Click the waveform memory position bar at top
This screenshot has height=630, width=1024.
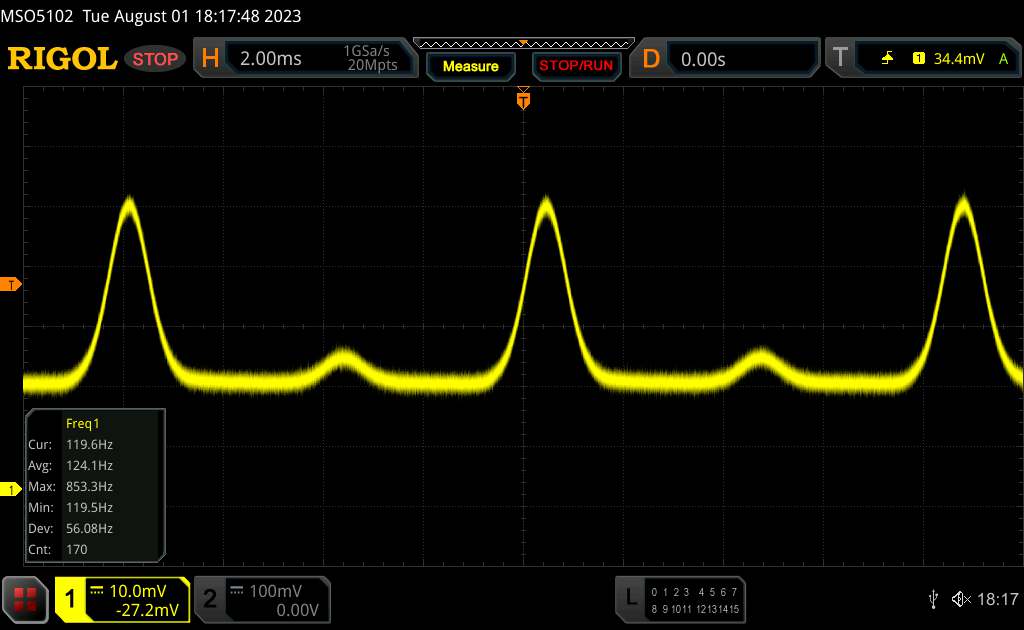(x=523, y=42)
